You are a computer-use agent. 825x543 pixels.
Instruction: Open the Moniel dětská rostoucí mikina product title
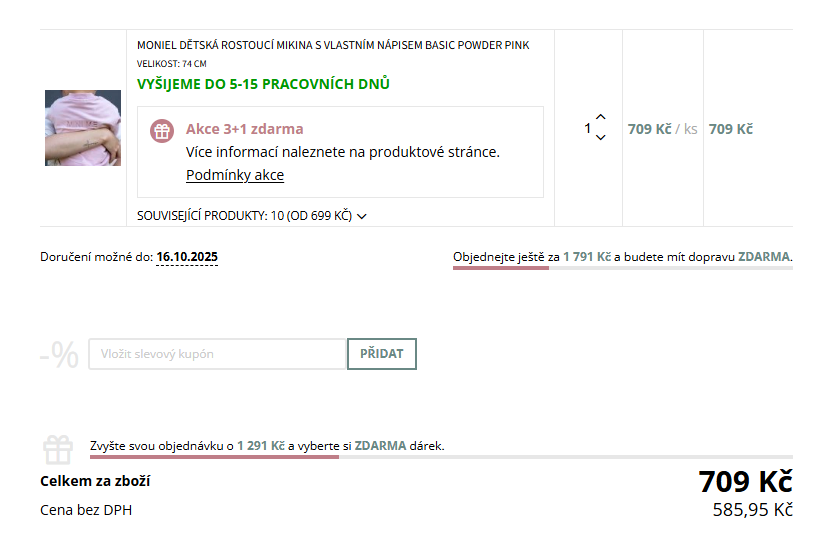(x=333, y=45)
